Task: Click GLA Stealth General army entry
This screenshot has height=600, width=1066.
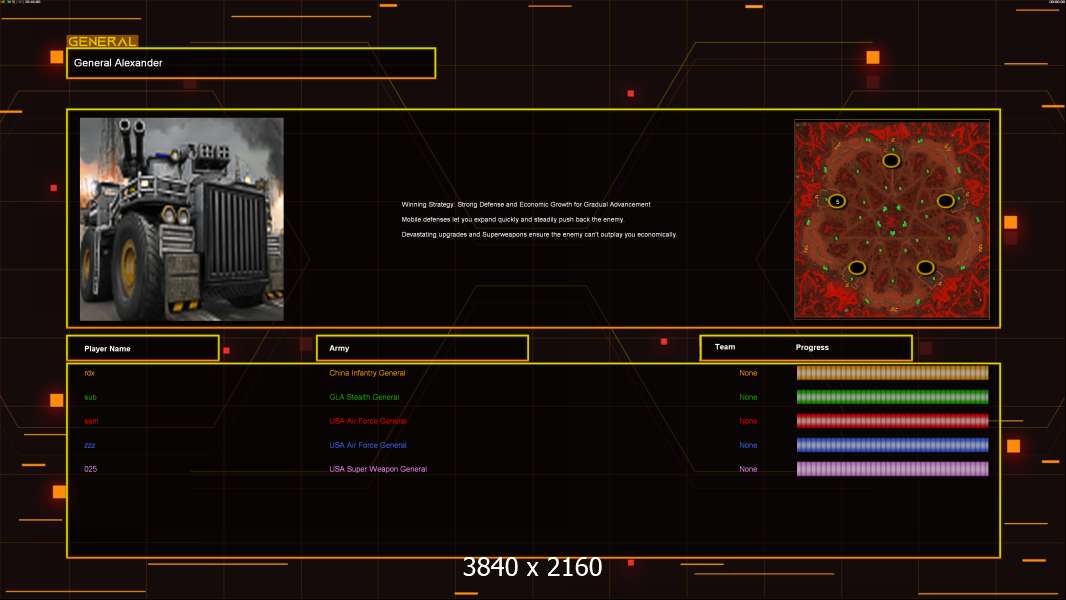Action: pos(364,397)
